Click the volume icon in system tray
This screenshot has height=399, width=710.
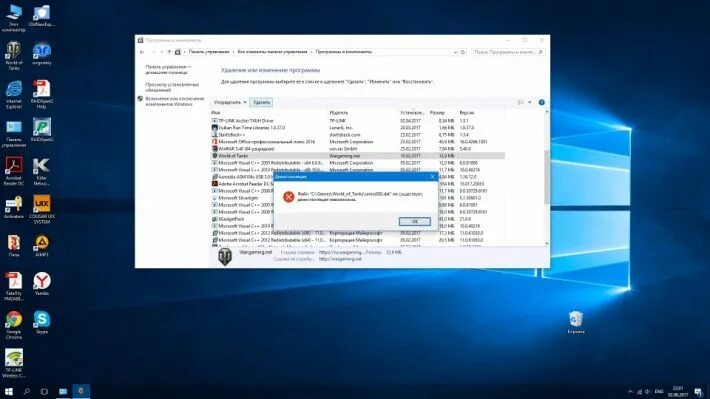coord(648,392)
